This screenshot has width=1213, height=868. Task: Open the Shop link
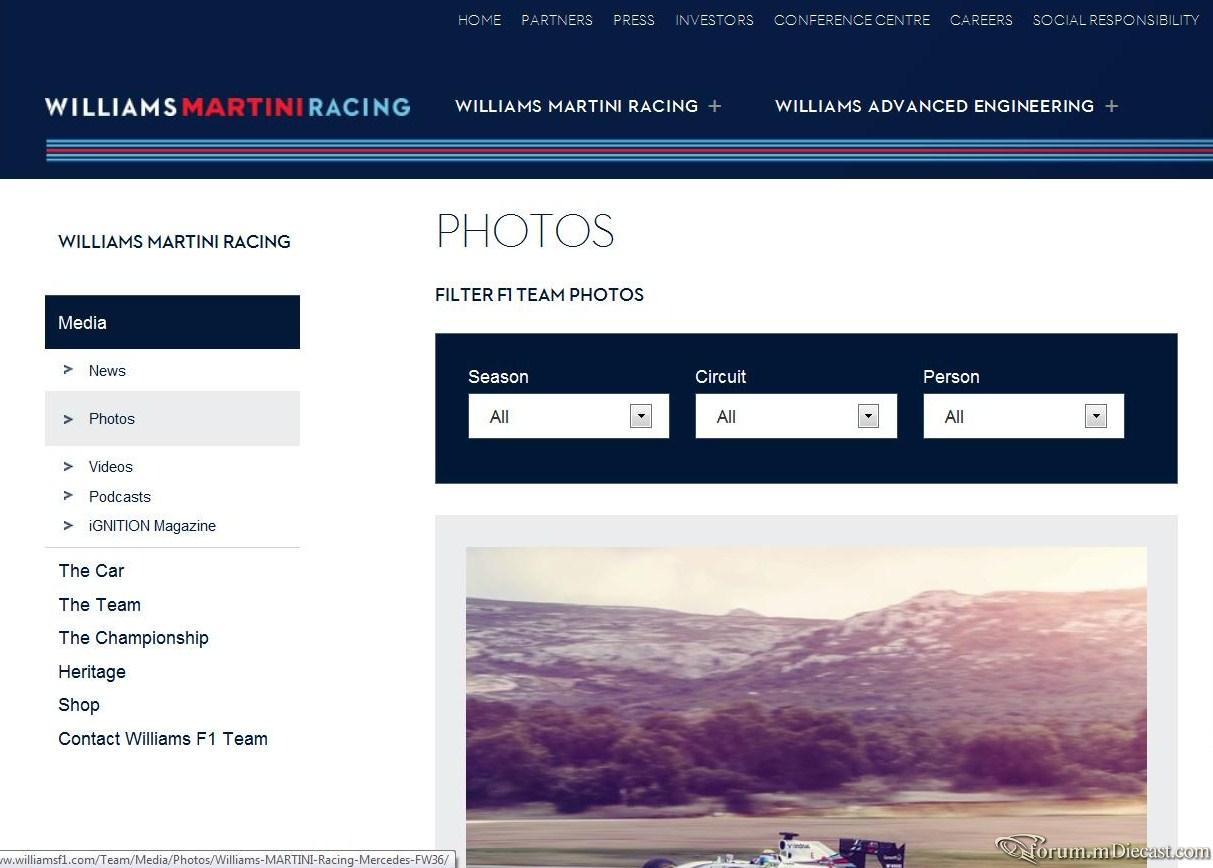pos(79,705)
